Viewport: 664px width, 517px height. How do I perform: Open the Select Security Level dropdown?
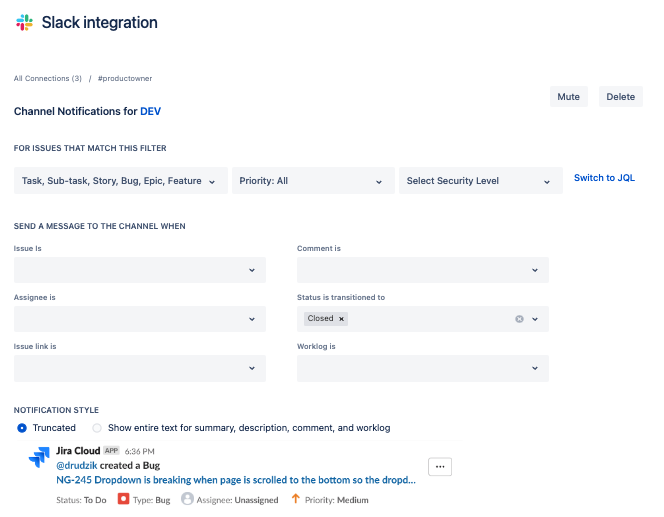(477, 181)
